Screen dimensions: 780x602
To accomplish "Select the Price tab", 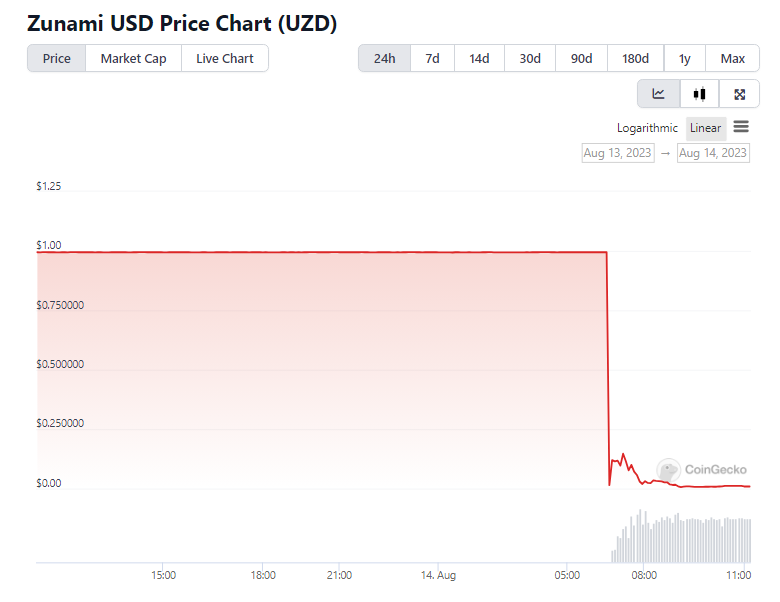I will coord(57,58).
